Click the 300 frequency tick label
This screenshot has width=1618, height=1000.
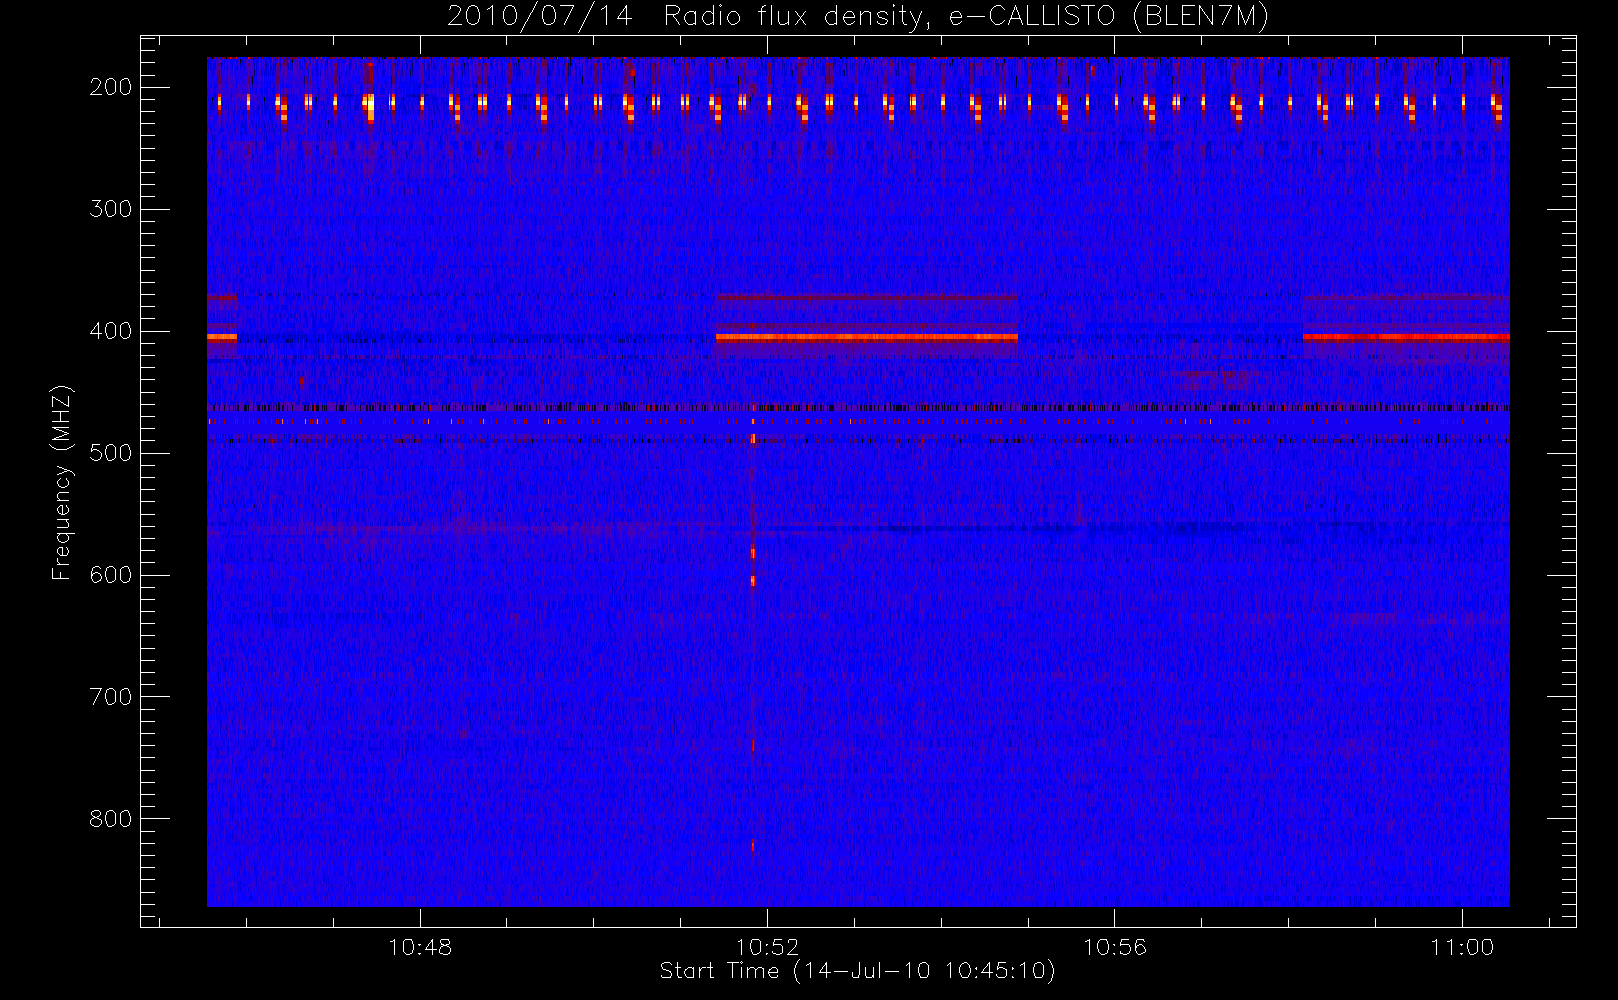[x=110, y=209]
